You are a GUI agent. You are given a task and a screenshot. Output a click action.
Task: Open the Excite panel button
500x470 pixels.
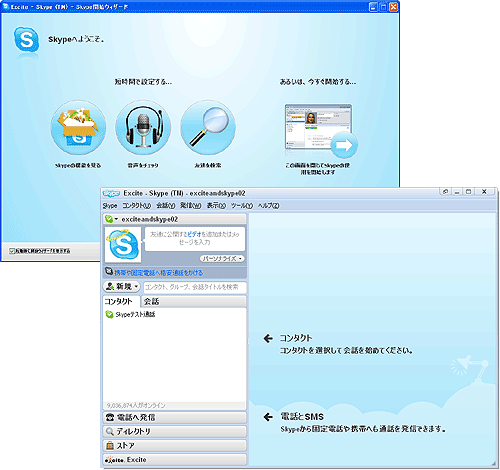click(175, 459)
